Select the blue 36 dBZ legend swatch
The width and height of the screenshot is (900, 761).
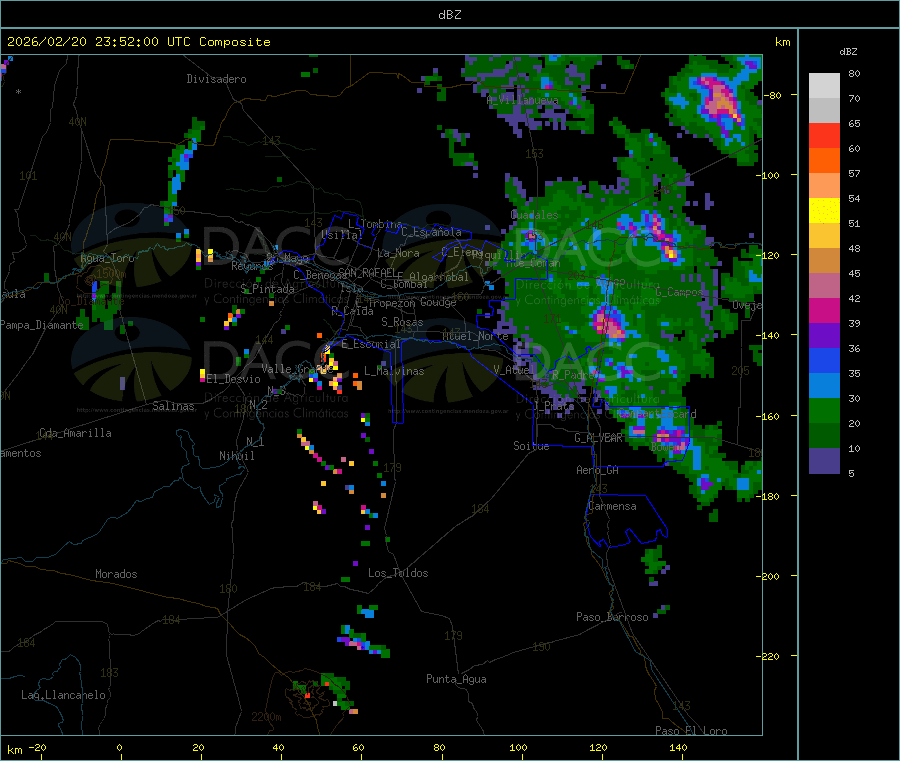[x=824, y=360]
